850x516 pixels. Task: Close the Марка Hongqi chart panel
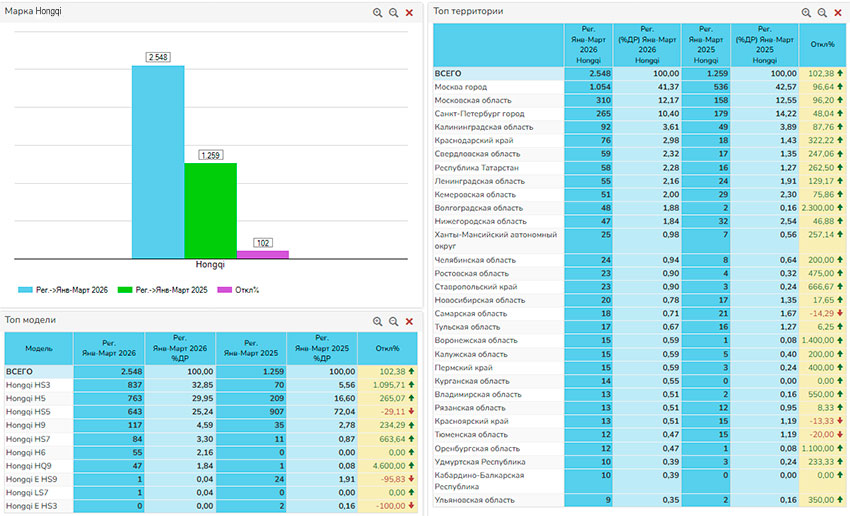(409, 12)
